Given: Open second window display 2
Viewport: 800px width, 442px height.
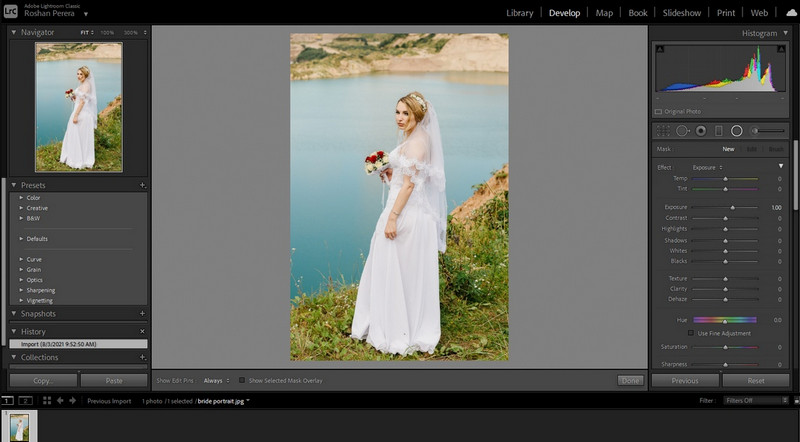Looking at the screenshot, I should pos(26,401).
